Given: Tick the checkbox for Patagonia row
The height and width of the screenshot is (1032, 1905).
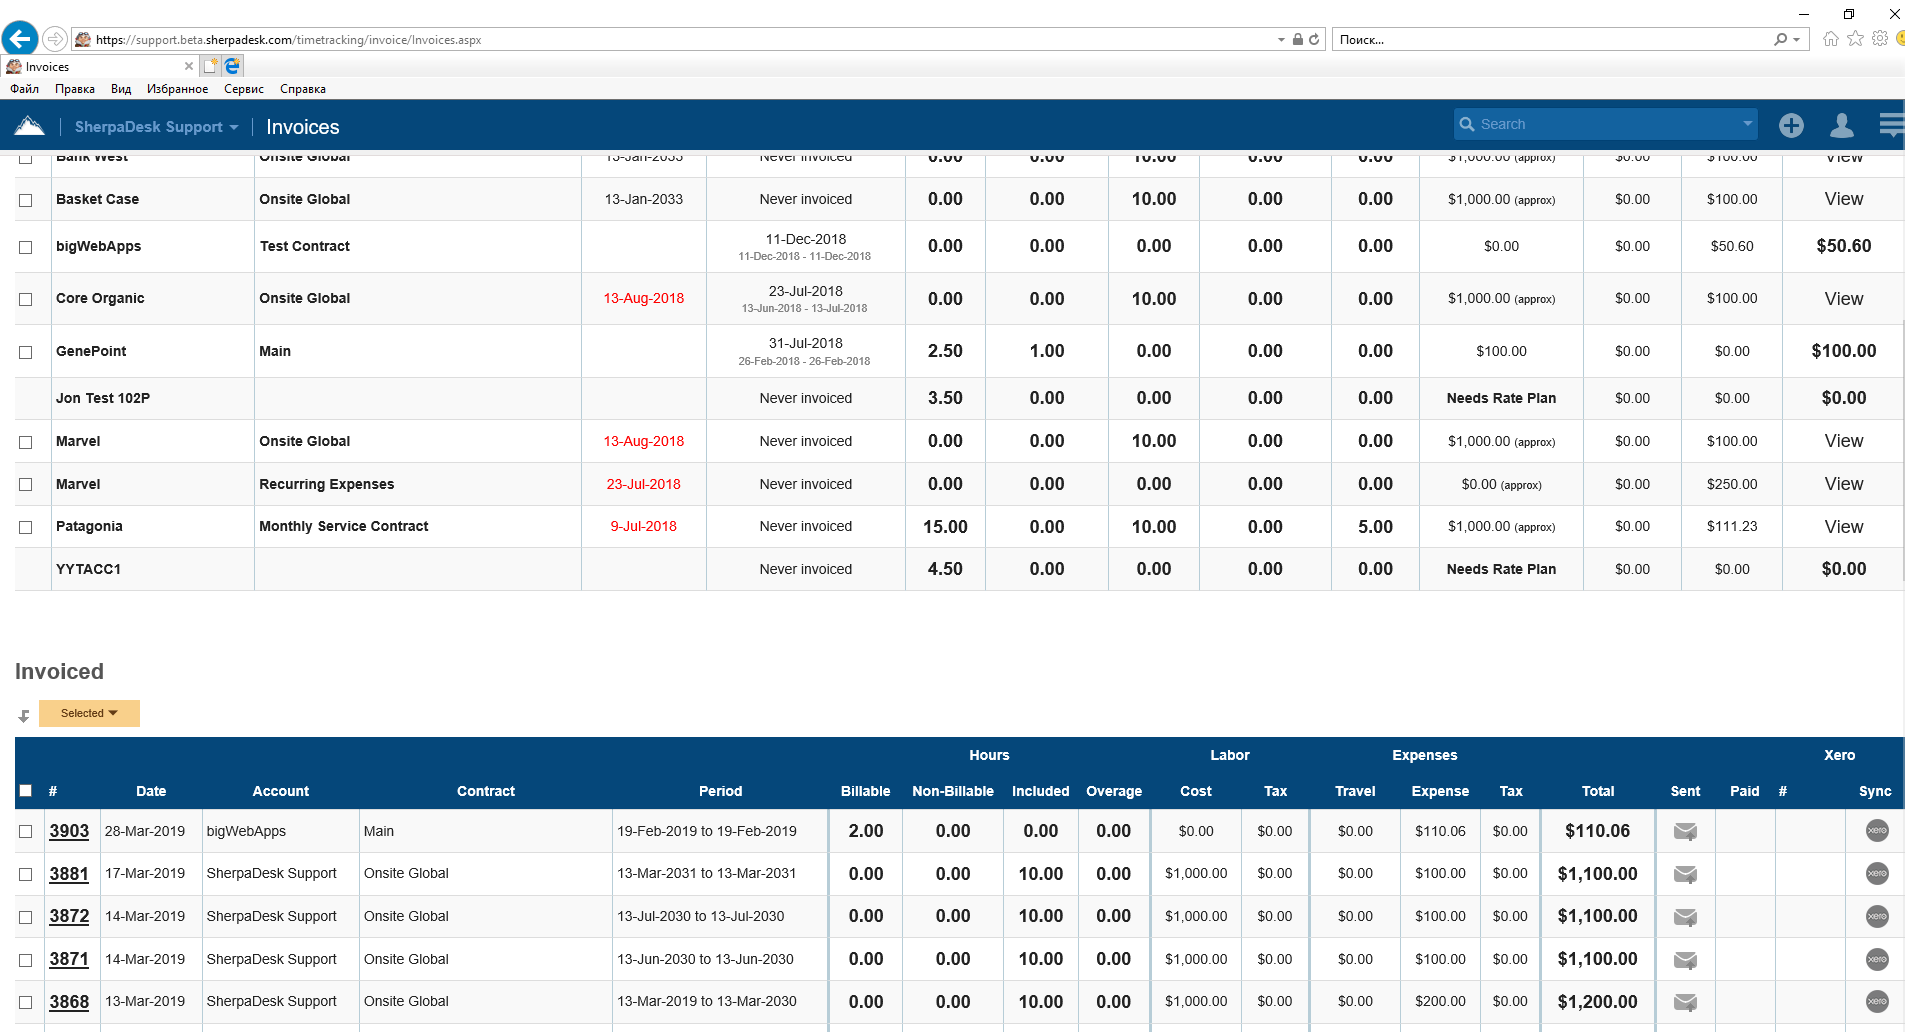Looking at the screenshot, I should 26,527.
